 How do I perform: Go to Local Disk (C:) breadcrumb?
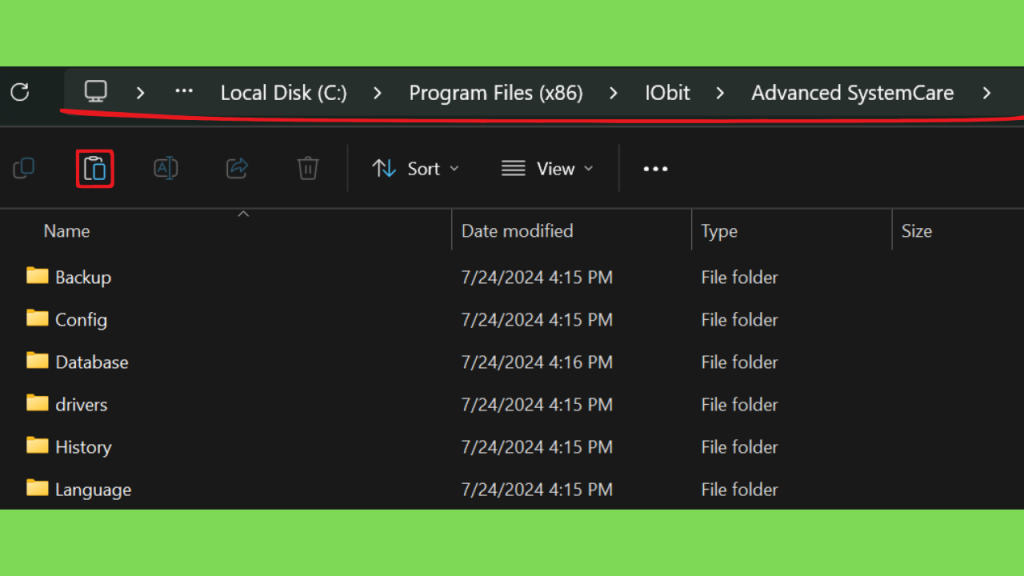coord(283,93)
